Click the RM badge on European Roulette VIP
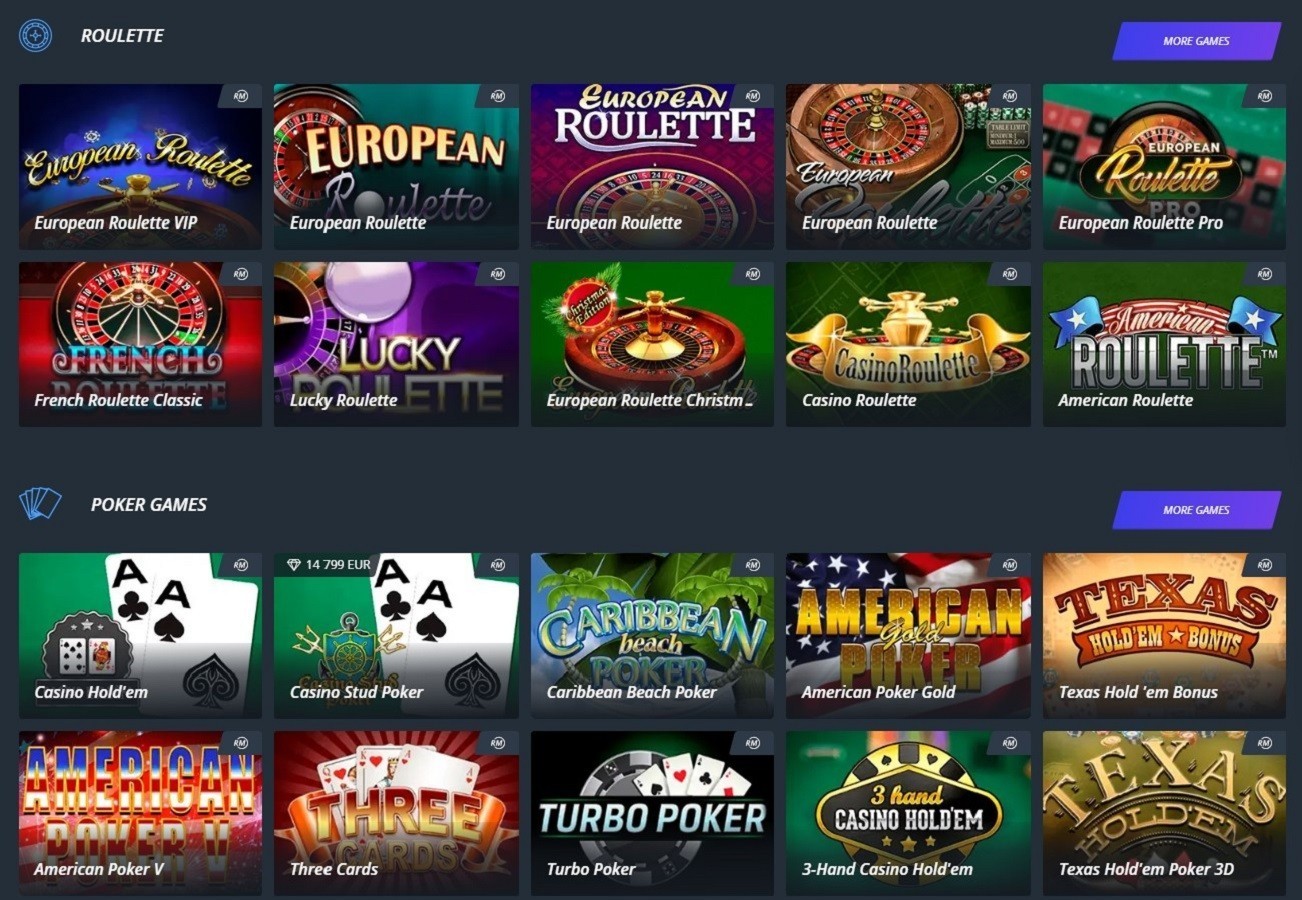1302x900 pixels. 241,96
